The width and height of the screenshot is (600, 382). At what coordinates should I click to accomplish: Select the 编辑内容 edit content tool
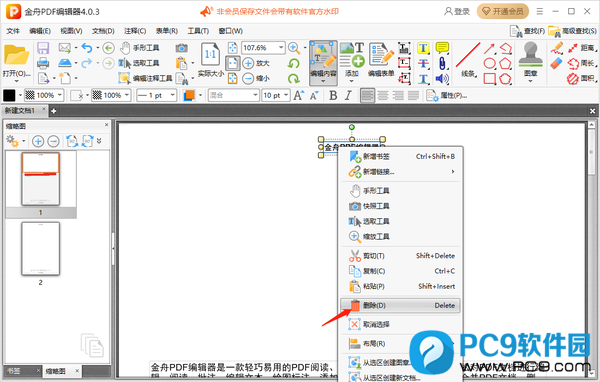323,62
